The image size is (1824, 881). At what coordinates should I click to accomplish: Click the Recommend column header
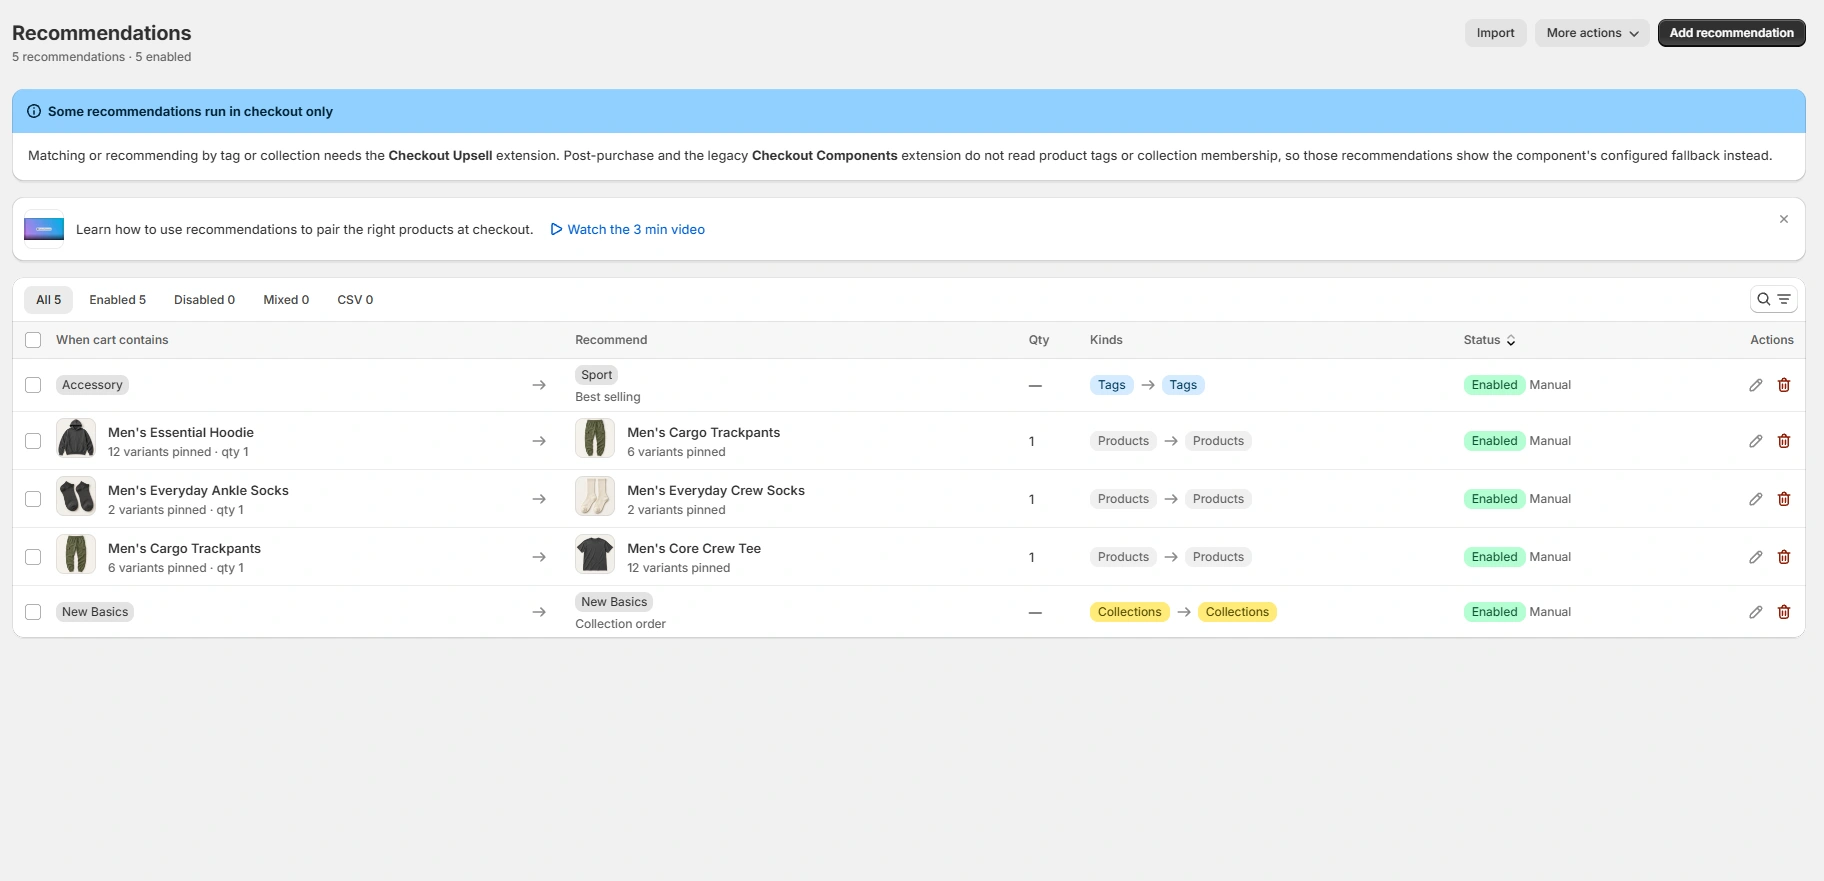point(611,340)
